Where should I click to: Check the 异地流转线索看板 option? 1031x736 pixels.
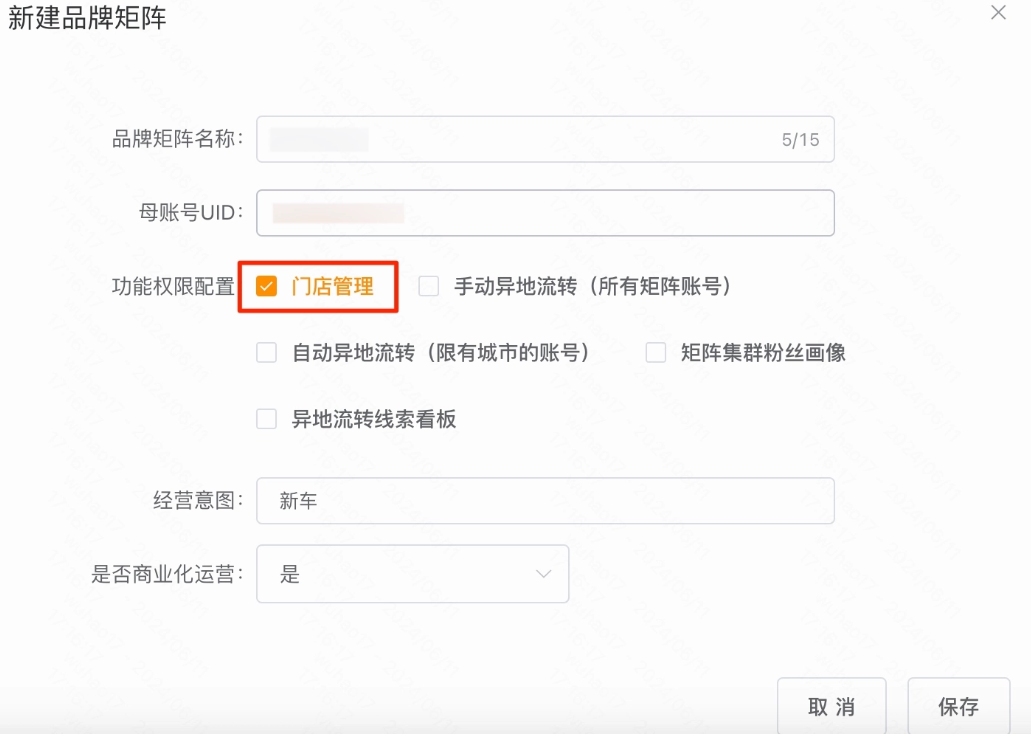[x=266, y=418]
